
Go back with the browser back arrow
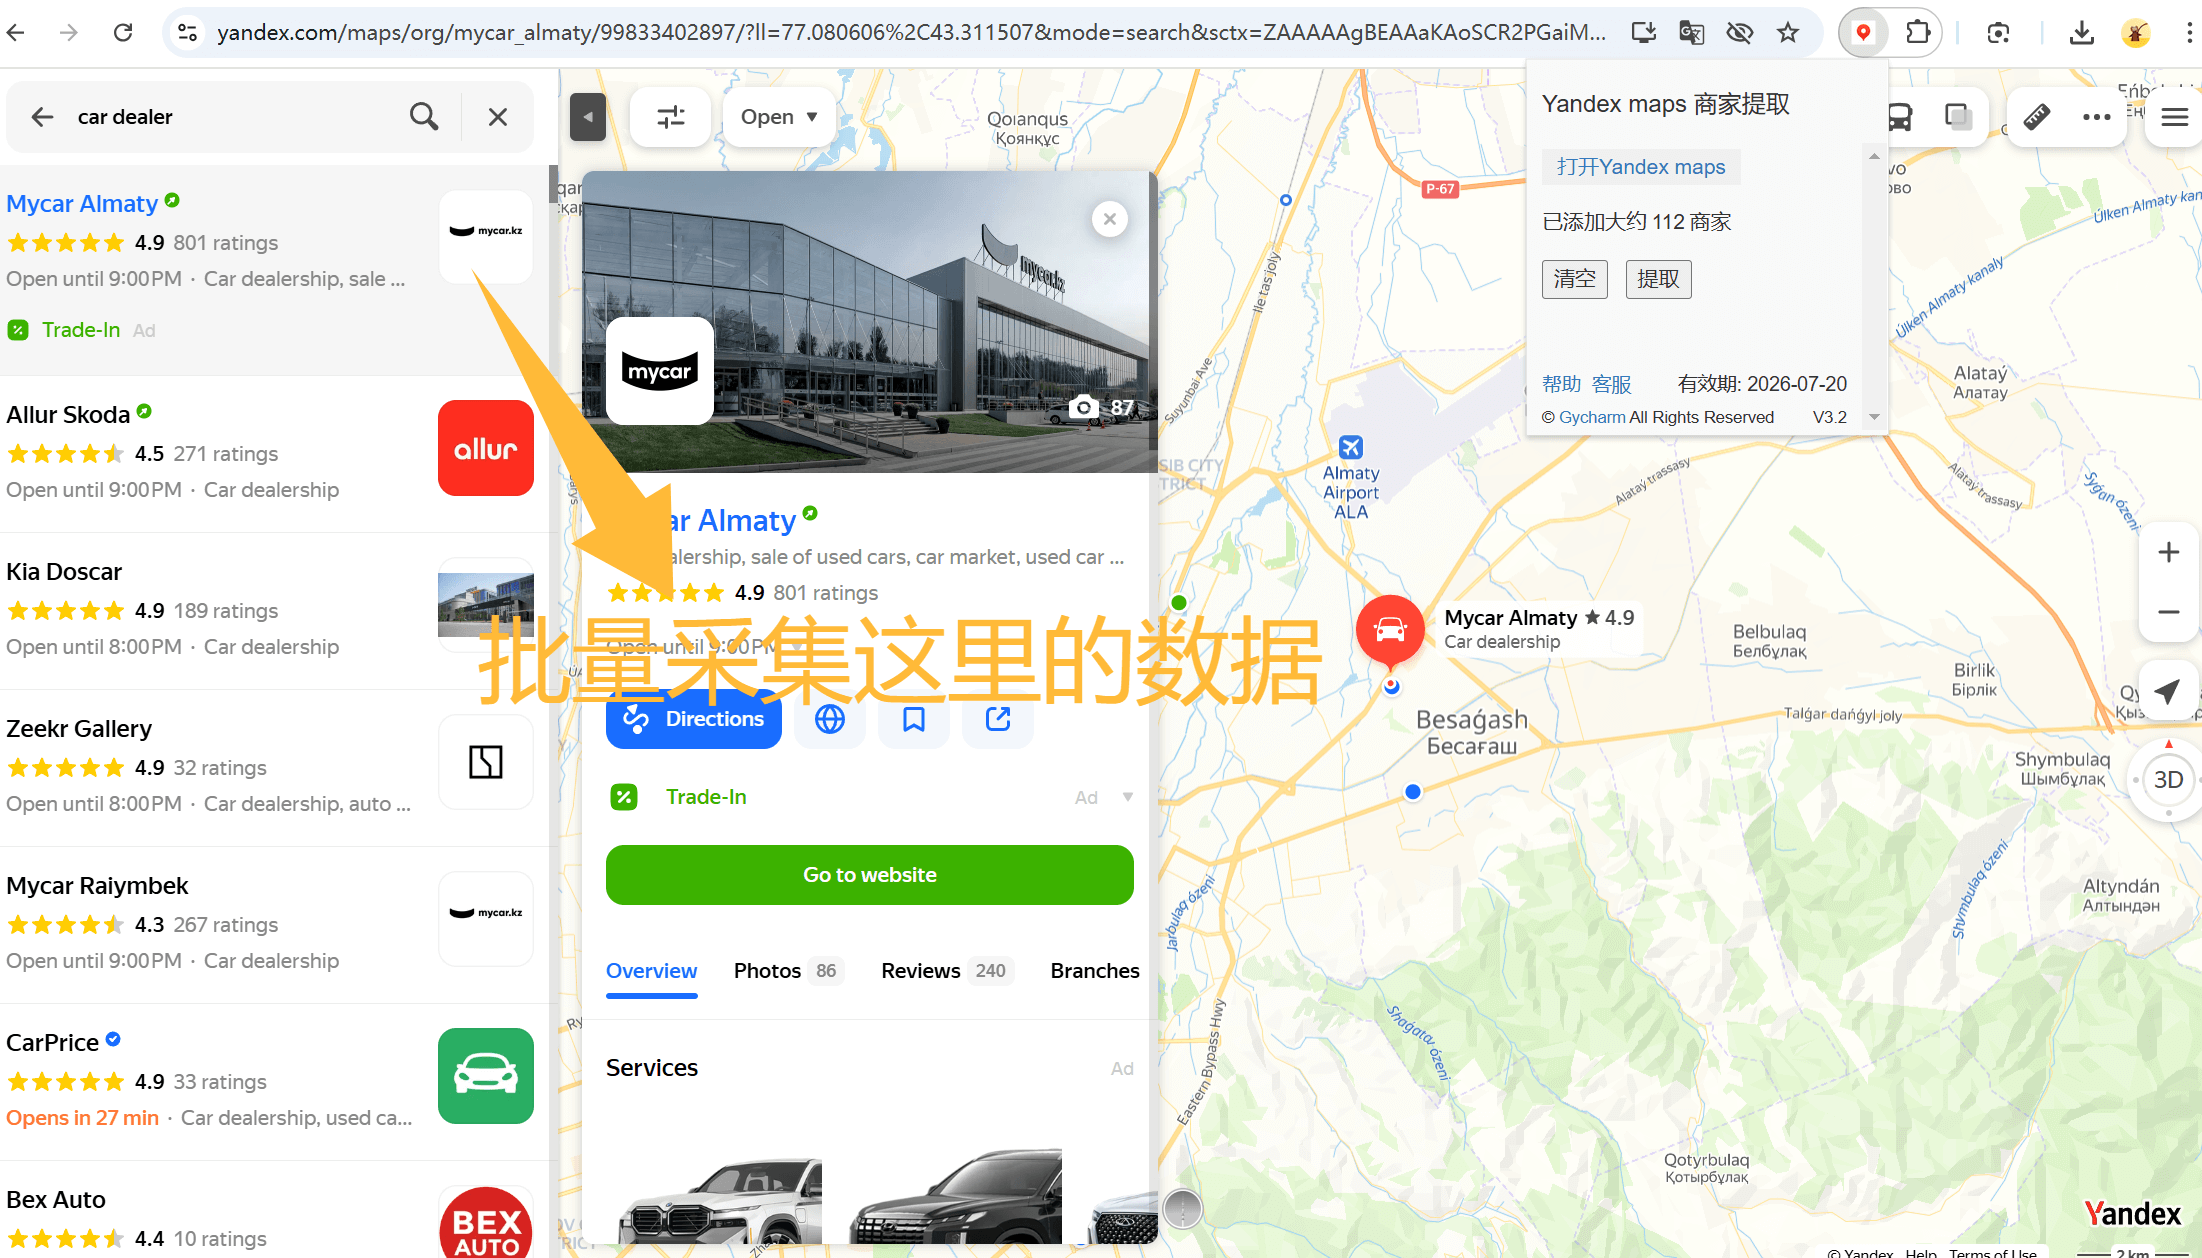[x=16, y=32]
